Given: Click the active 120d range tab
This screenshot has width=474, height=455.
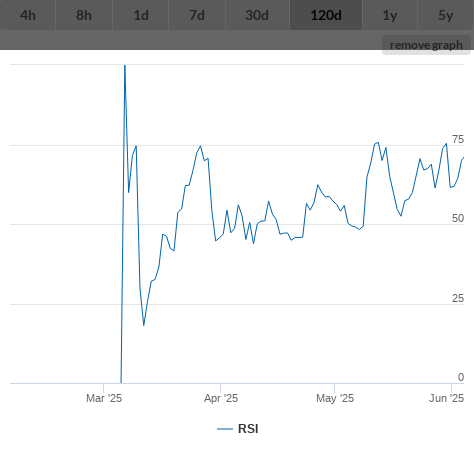Looking at the screenshot, I should point(326,15).
